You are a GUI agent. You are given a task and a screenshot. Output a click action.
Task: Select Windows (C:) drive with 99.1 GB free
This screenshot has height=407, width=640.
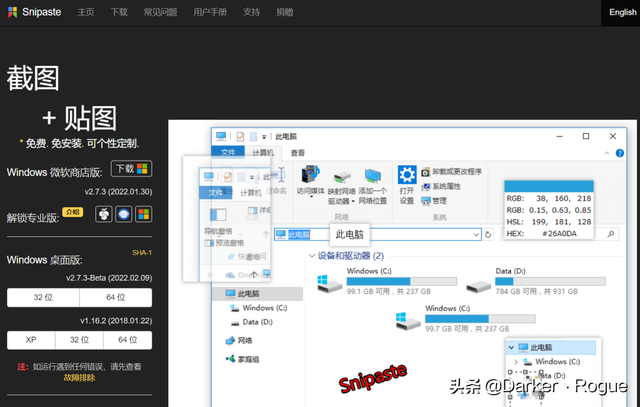pyautogui.click(x=387, y=281)
